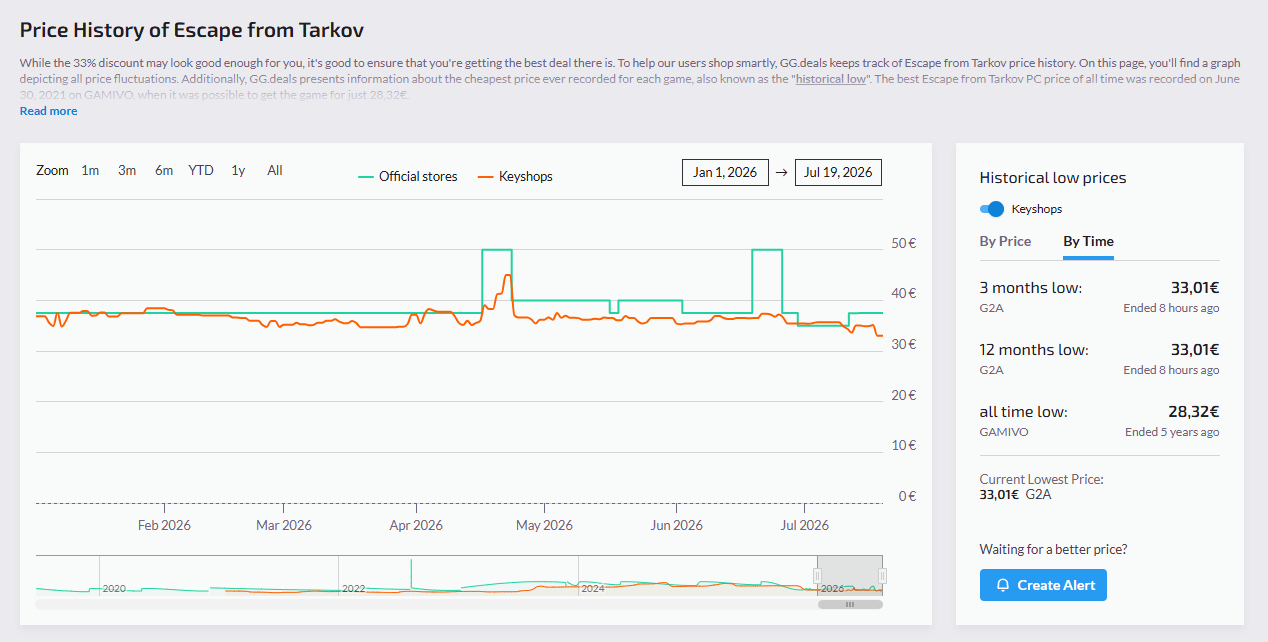1268x642 pixels.
Task: Open the Jul 19, 2026 end date field
Action: (838, 172)
